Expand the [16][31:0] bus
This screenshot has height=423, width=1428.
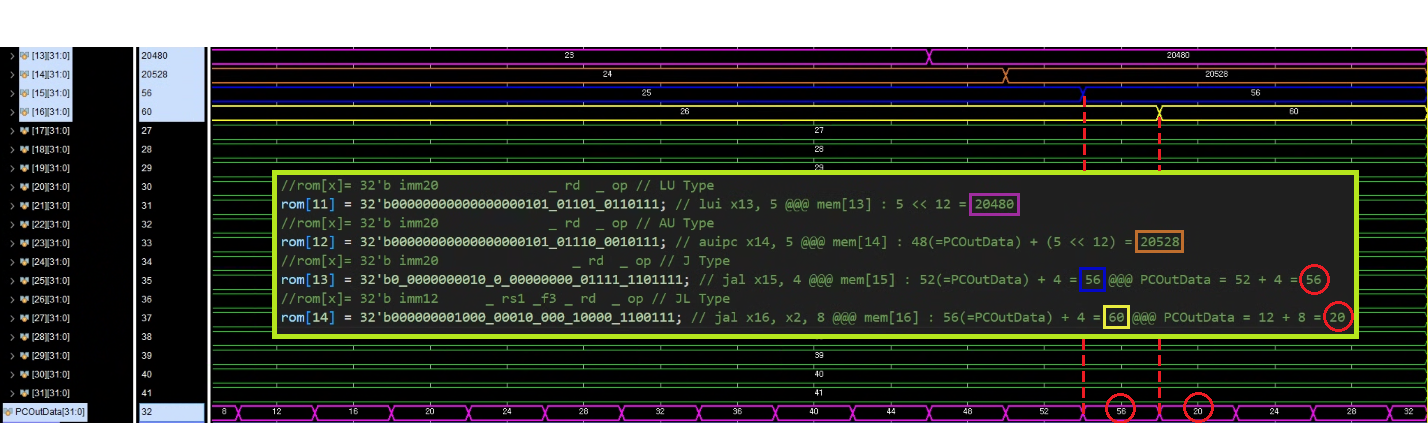(x=12, y=112)
